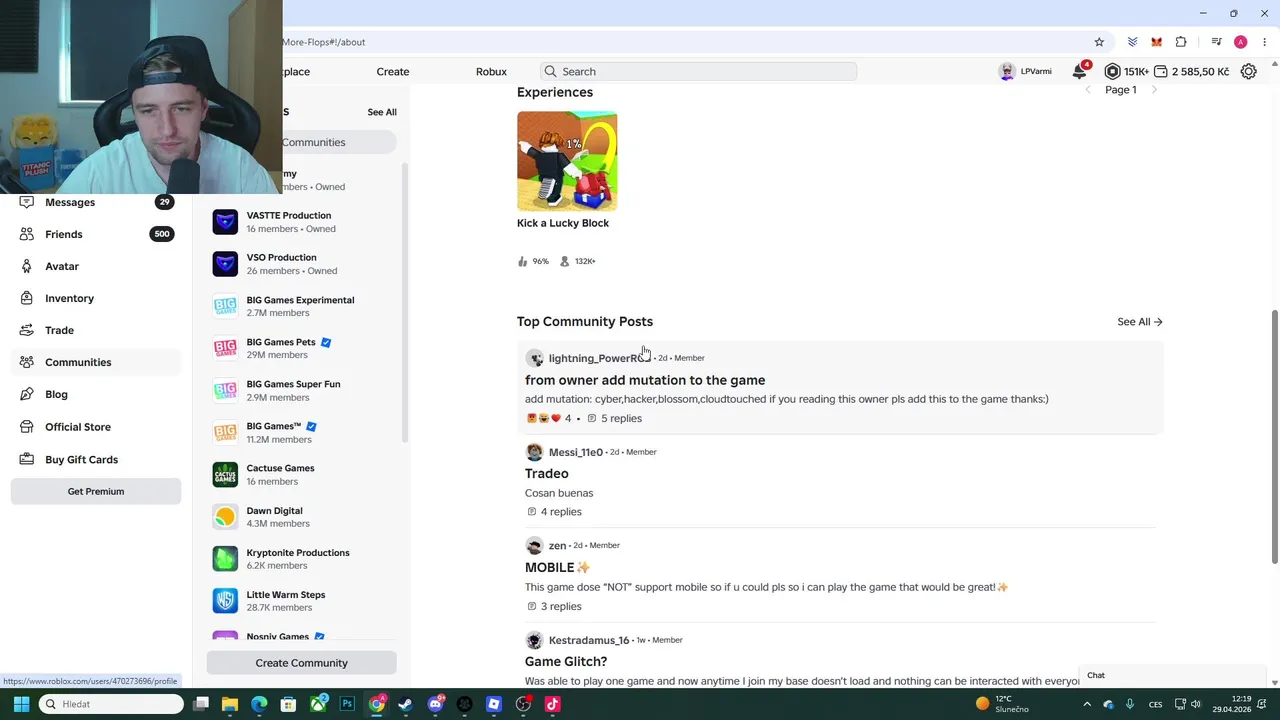Screen dimensions: 1280x720
Task: Click the Windows Hledat search box
Action: point(111,704)
